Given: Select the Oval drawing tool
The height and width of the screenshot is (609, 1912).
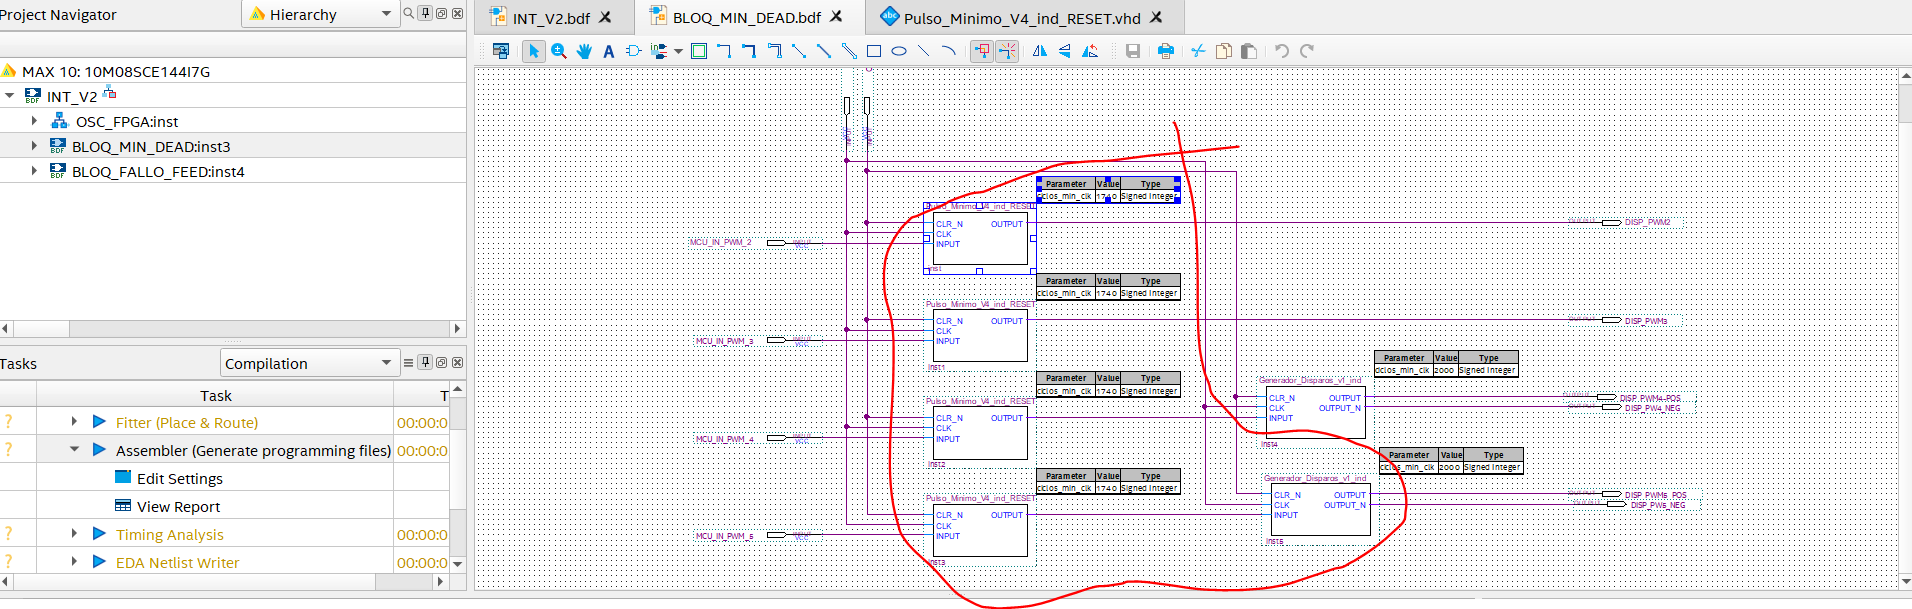Looking at the screenshot, I should pyautogui.click(x=899, y=51).
